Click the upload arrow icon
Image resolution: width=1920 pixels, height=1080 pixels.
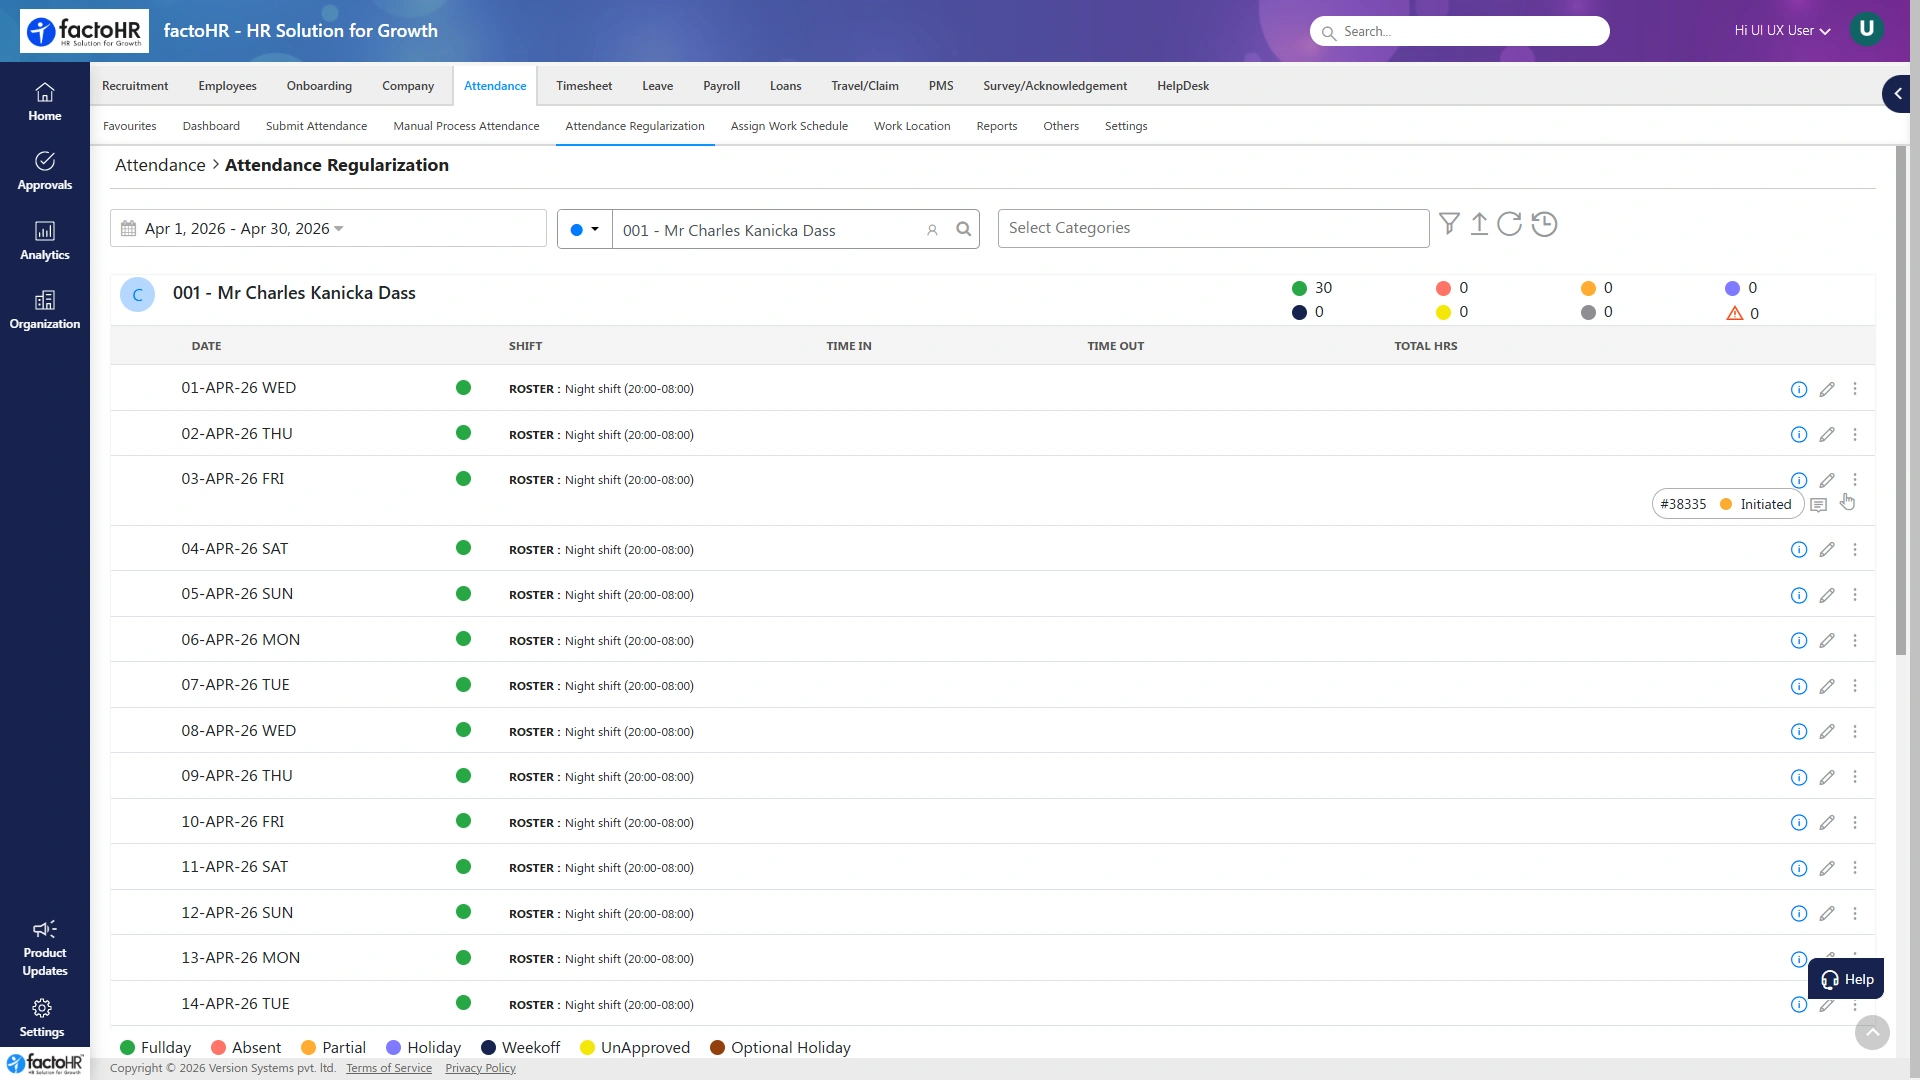[x=1479, y=224]
